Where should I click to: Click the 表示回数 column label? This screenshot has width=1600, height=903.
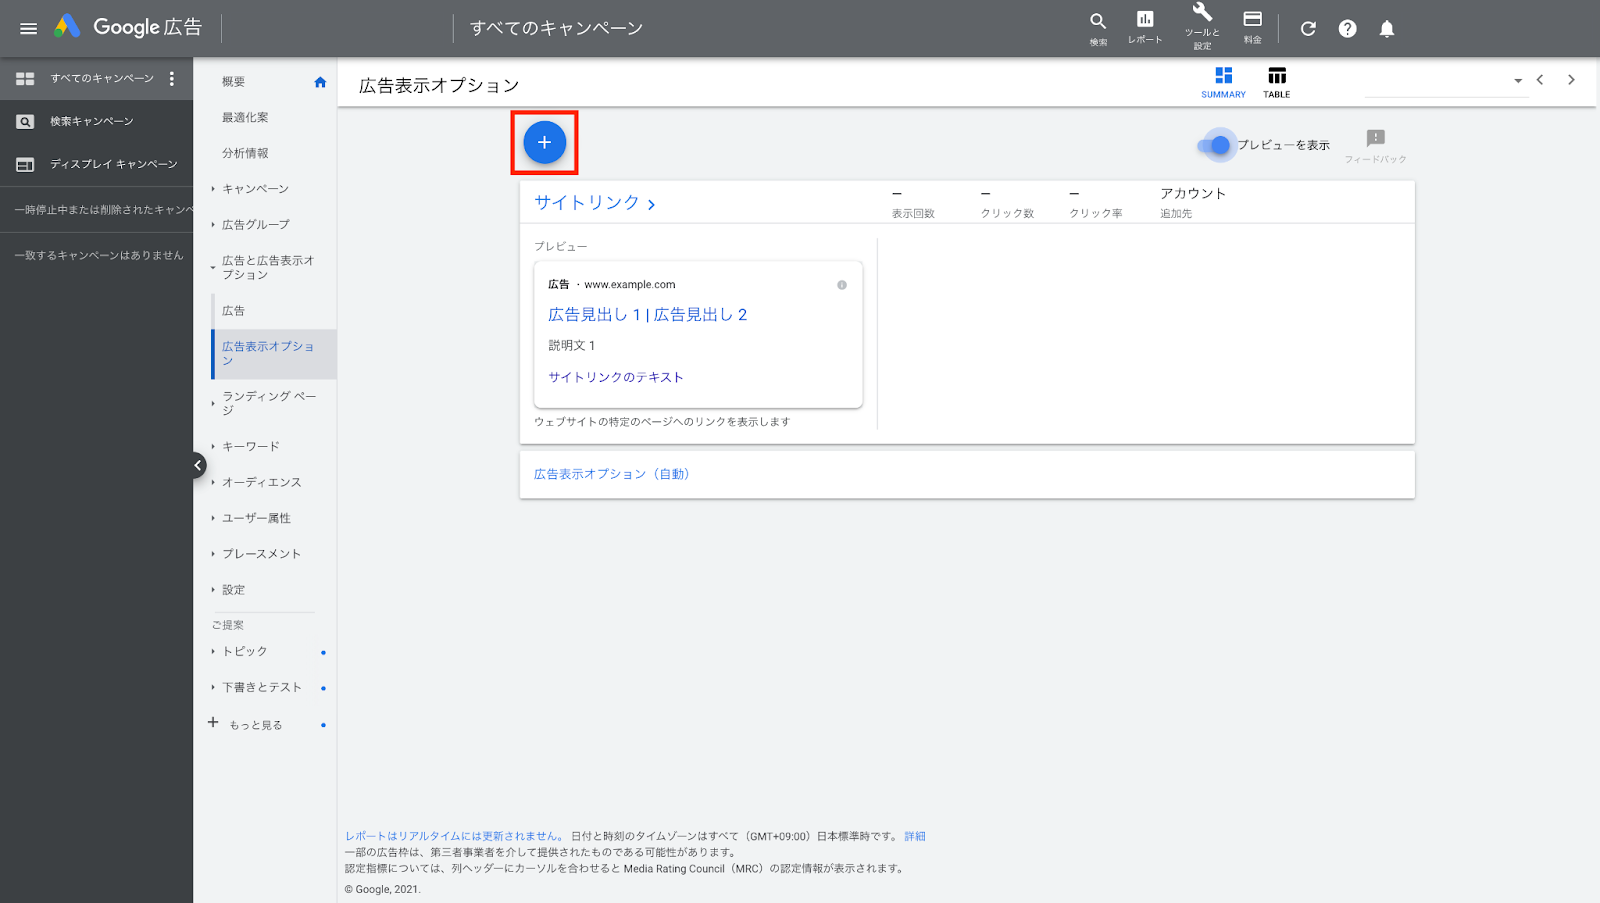[913, 213]
